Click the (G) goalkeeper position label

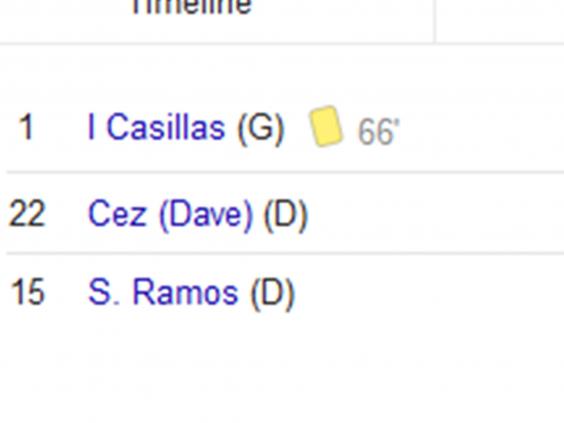(x=261, y=128)
